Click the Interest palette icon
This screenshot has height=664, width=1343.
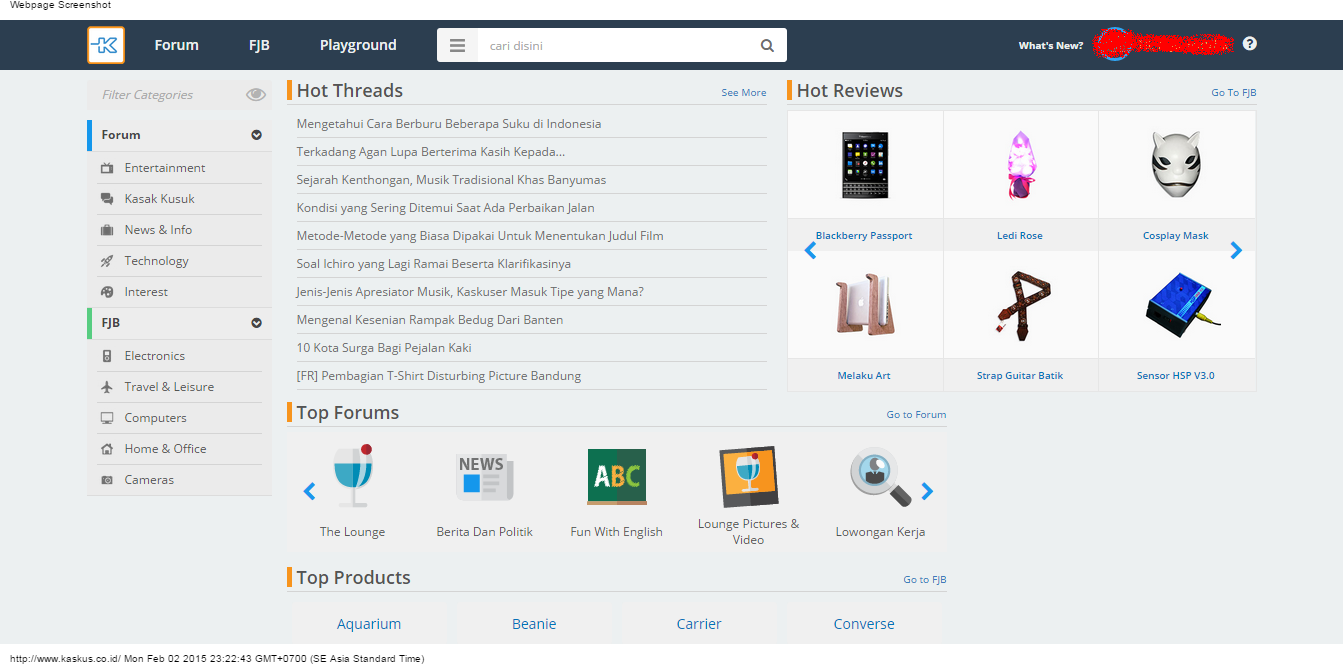107,292
